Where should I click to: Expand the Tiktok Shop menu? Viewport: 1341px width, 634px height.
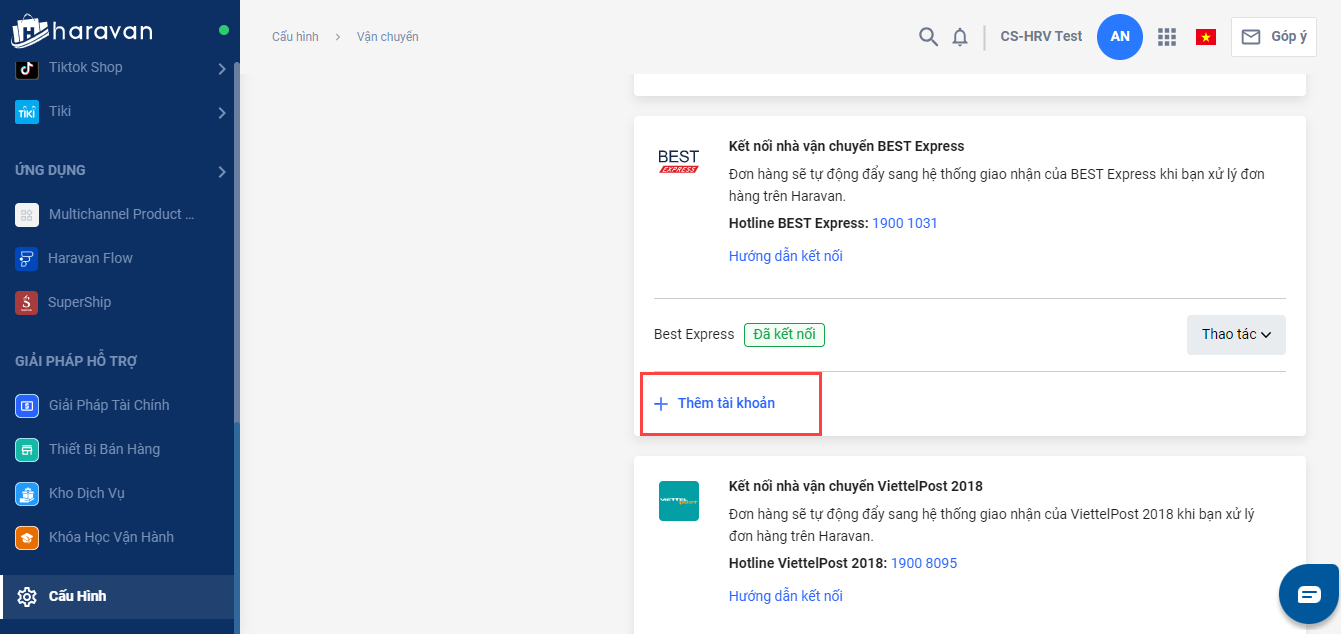point(222,68)
